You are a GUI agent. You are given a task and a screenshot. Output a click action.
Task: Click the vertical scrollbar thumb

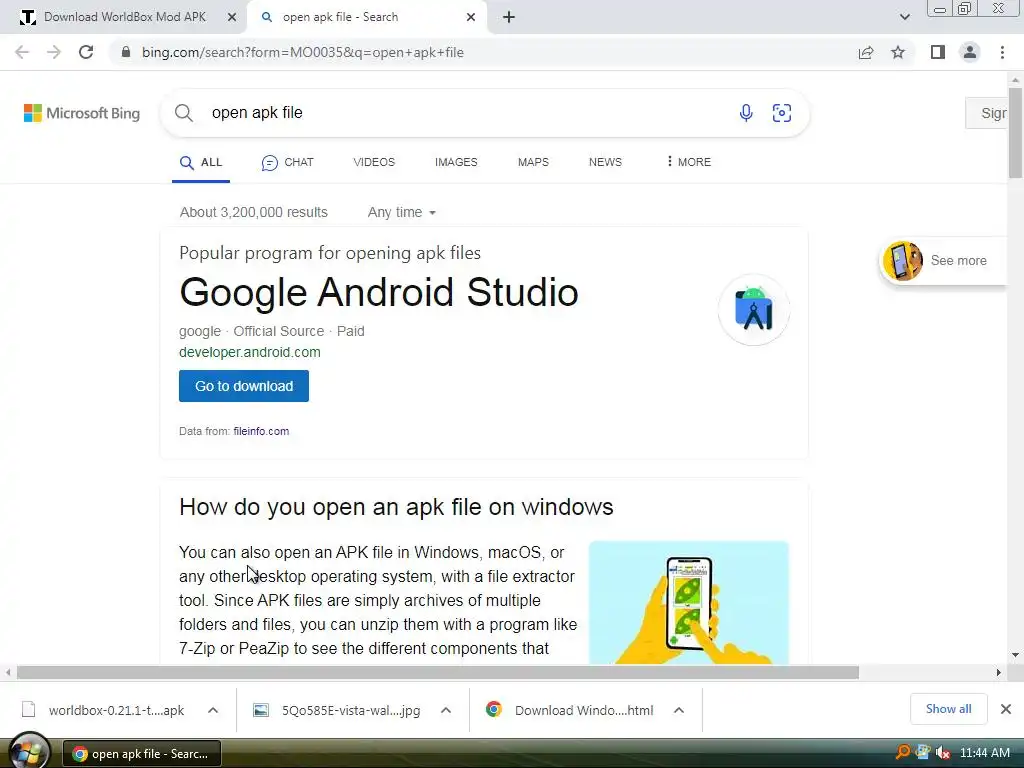(1015, 133)
